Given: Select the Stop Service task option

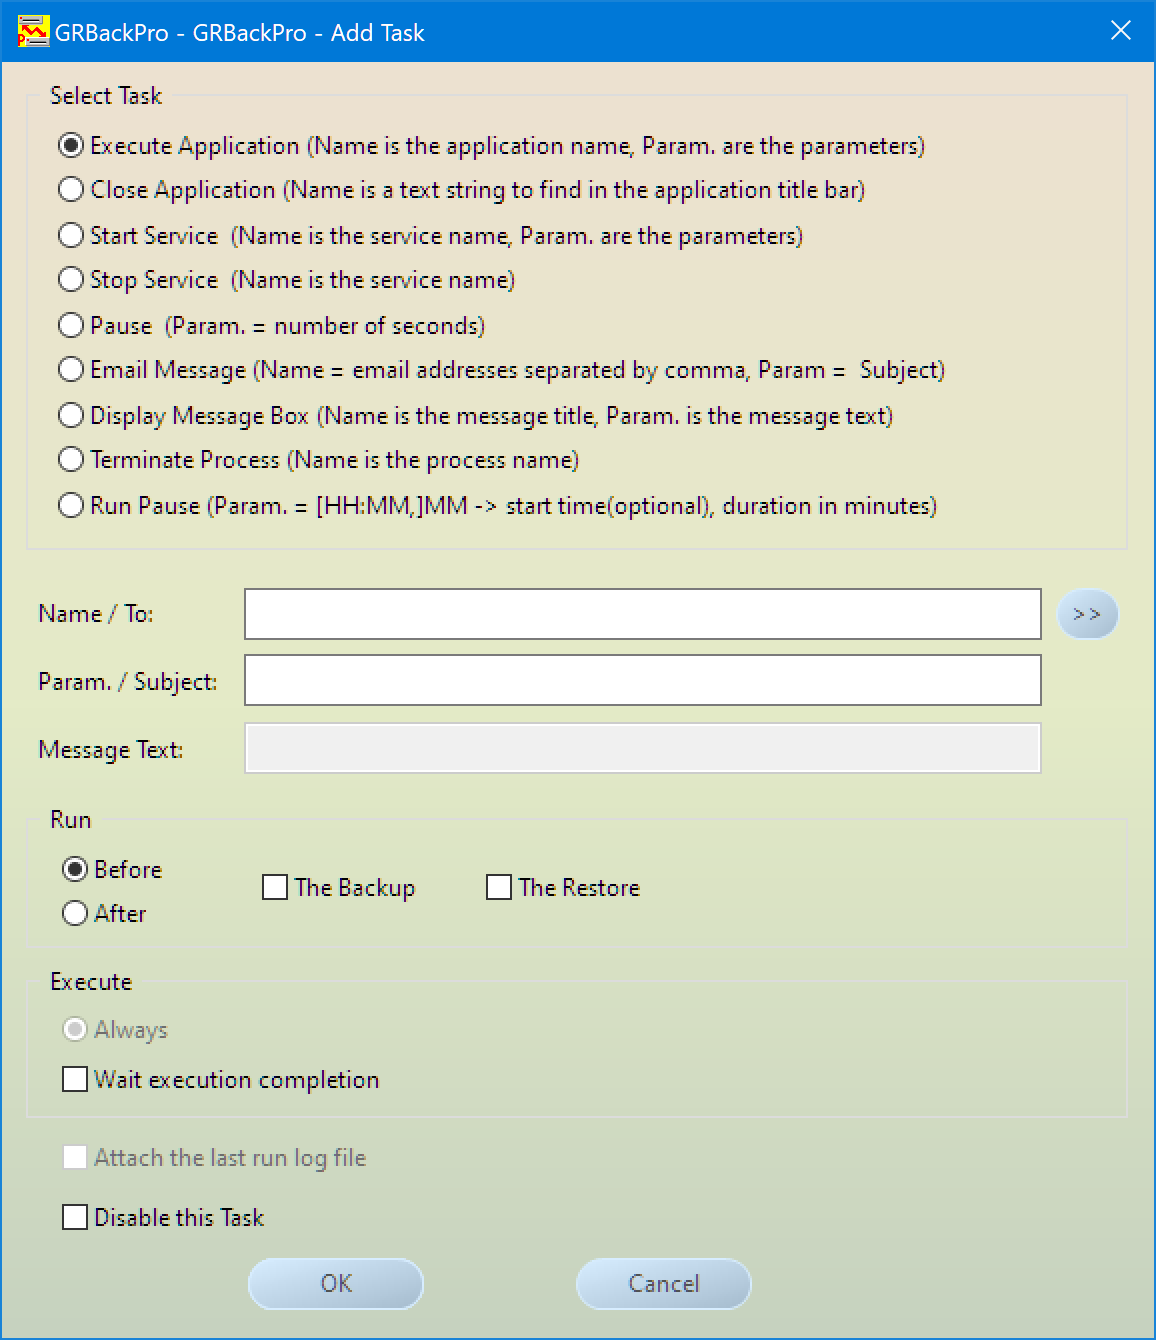Looking at the screenshot, I should click(71, 279).
